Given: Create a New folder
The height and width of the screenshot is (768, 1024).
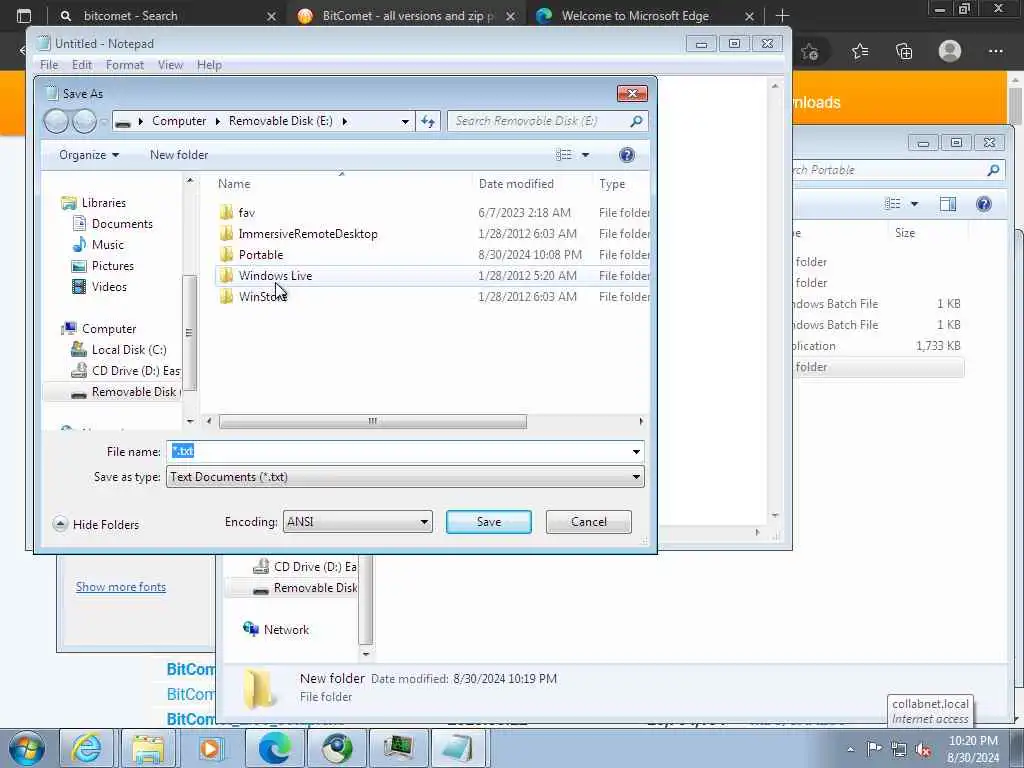Looking at the screenshot, I should click(x=179, y=155).
